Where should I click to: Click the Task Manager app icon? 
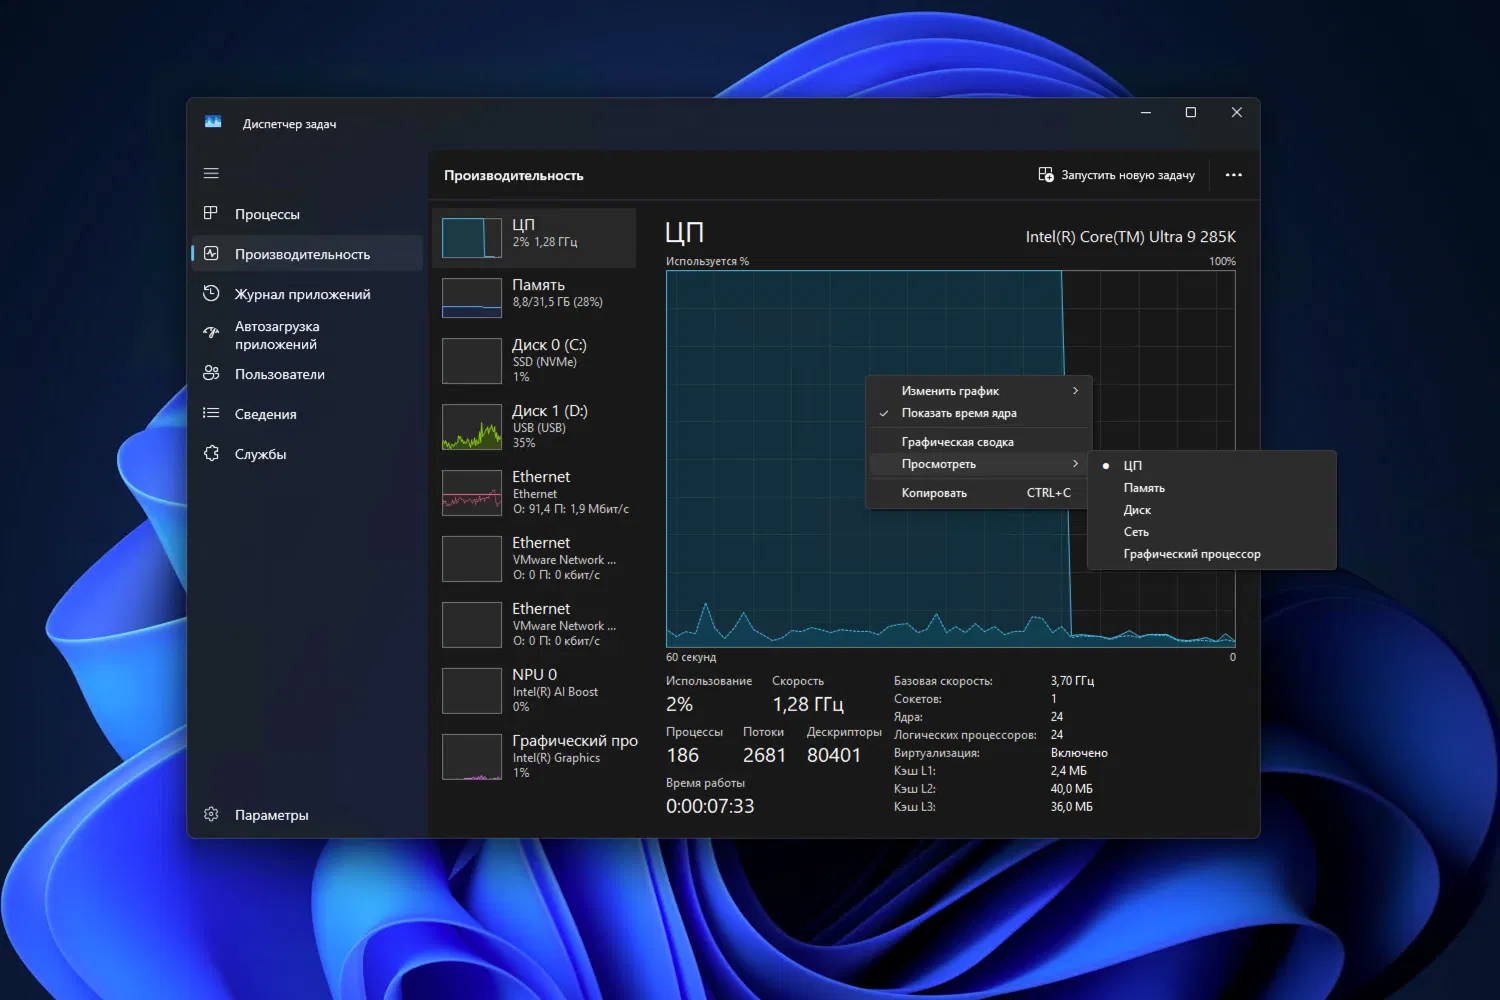(x=213, y=122)
